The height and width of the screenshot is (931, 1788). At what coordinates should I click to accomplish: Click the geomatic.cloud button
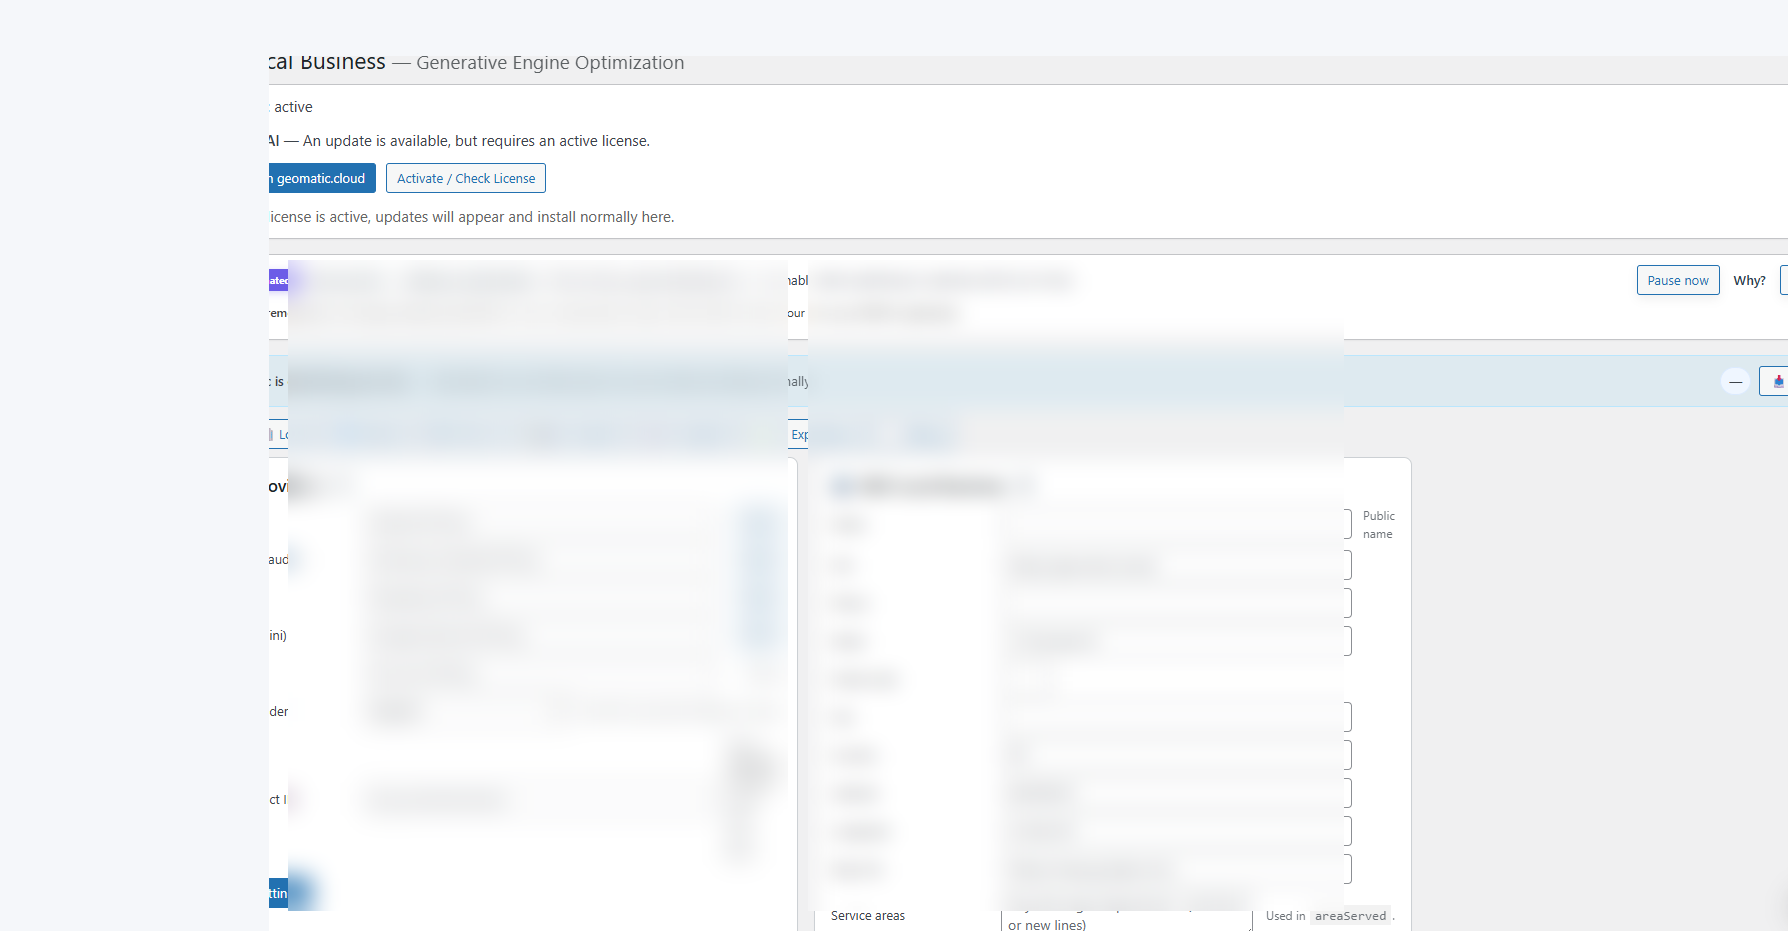tap(322, 178)
